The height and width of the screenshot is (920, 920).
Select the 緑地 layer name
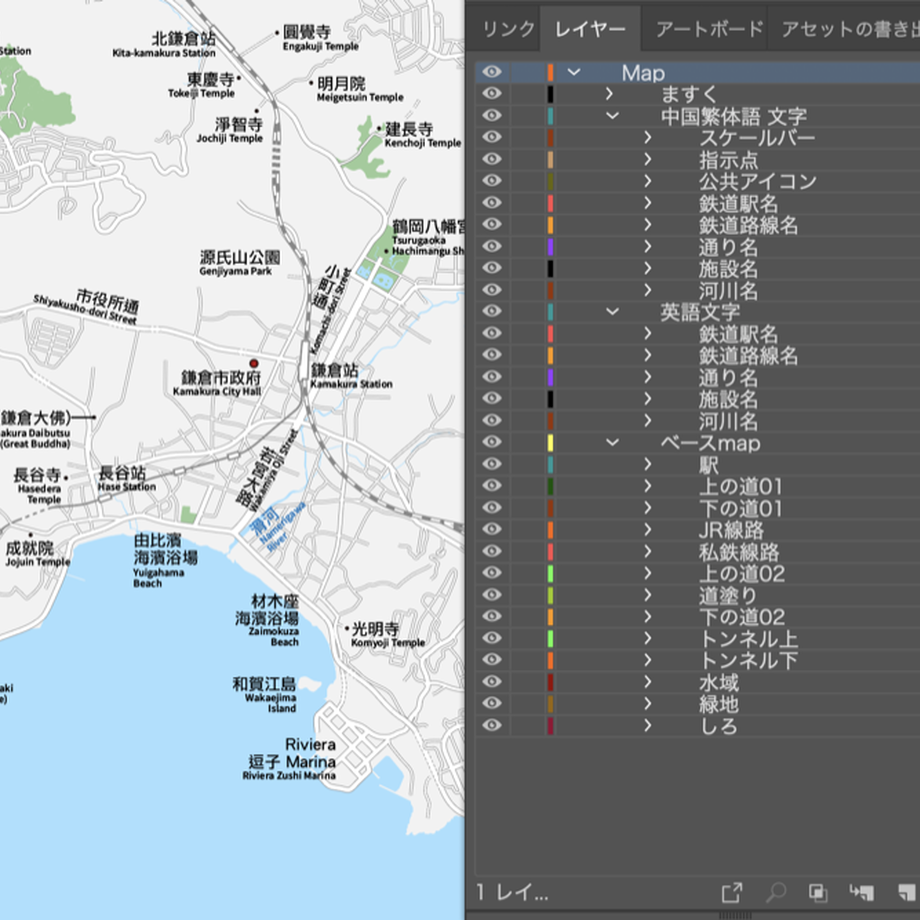pyautogui.click(x=719, y=704)
